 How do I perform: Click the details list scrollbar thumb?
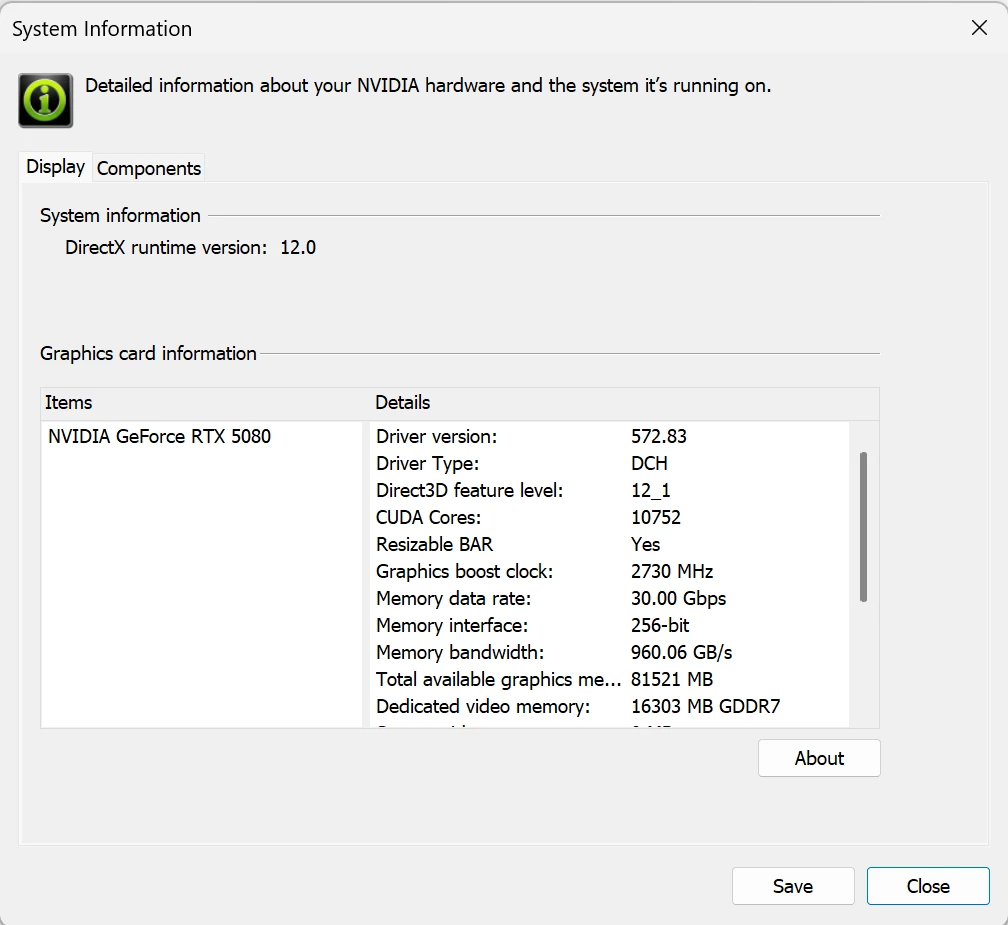pos(863,527)
